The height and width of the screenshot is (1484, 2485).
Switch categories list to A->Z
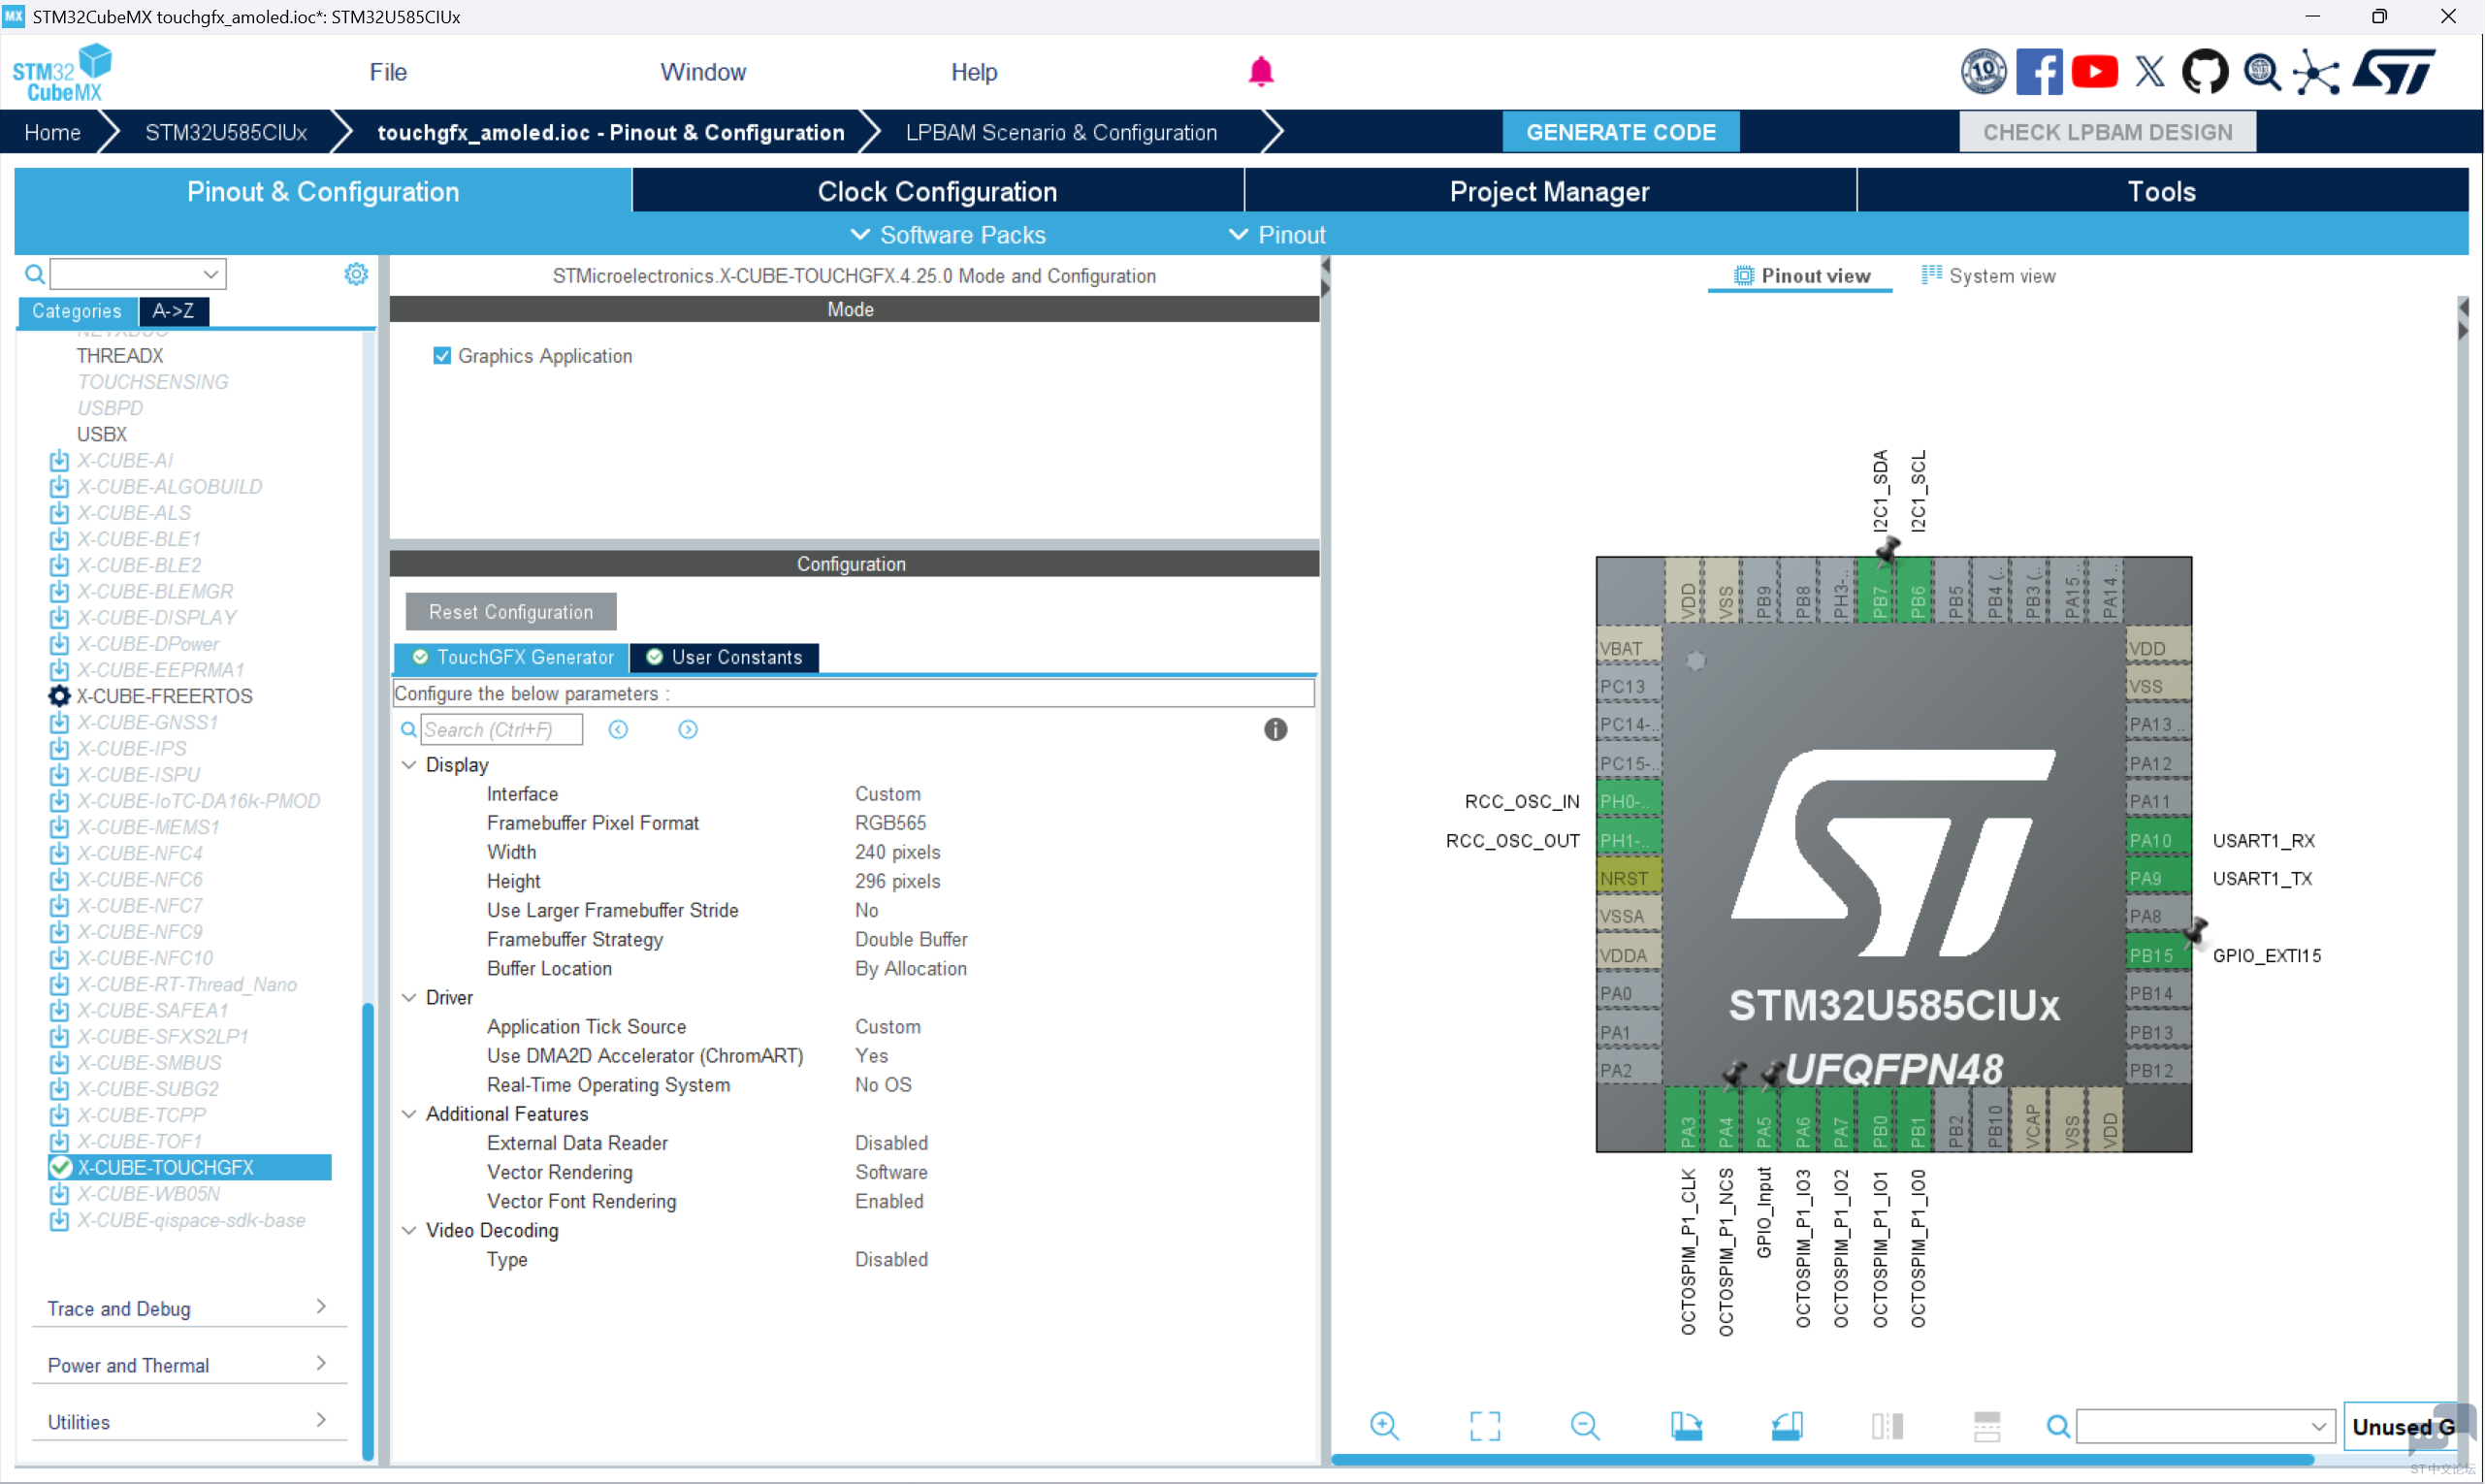pos(173,311)
